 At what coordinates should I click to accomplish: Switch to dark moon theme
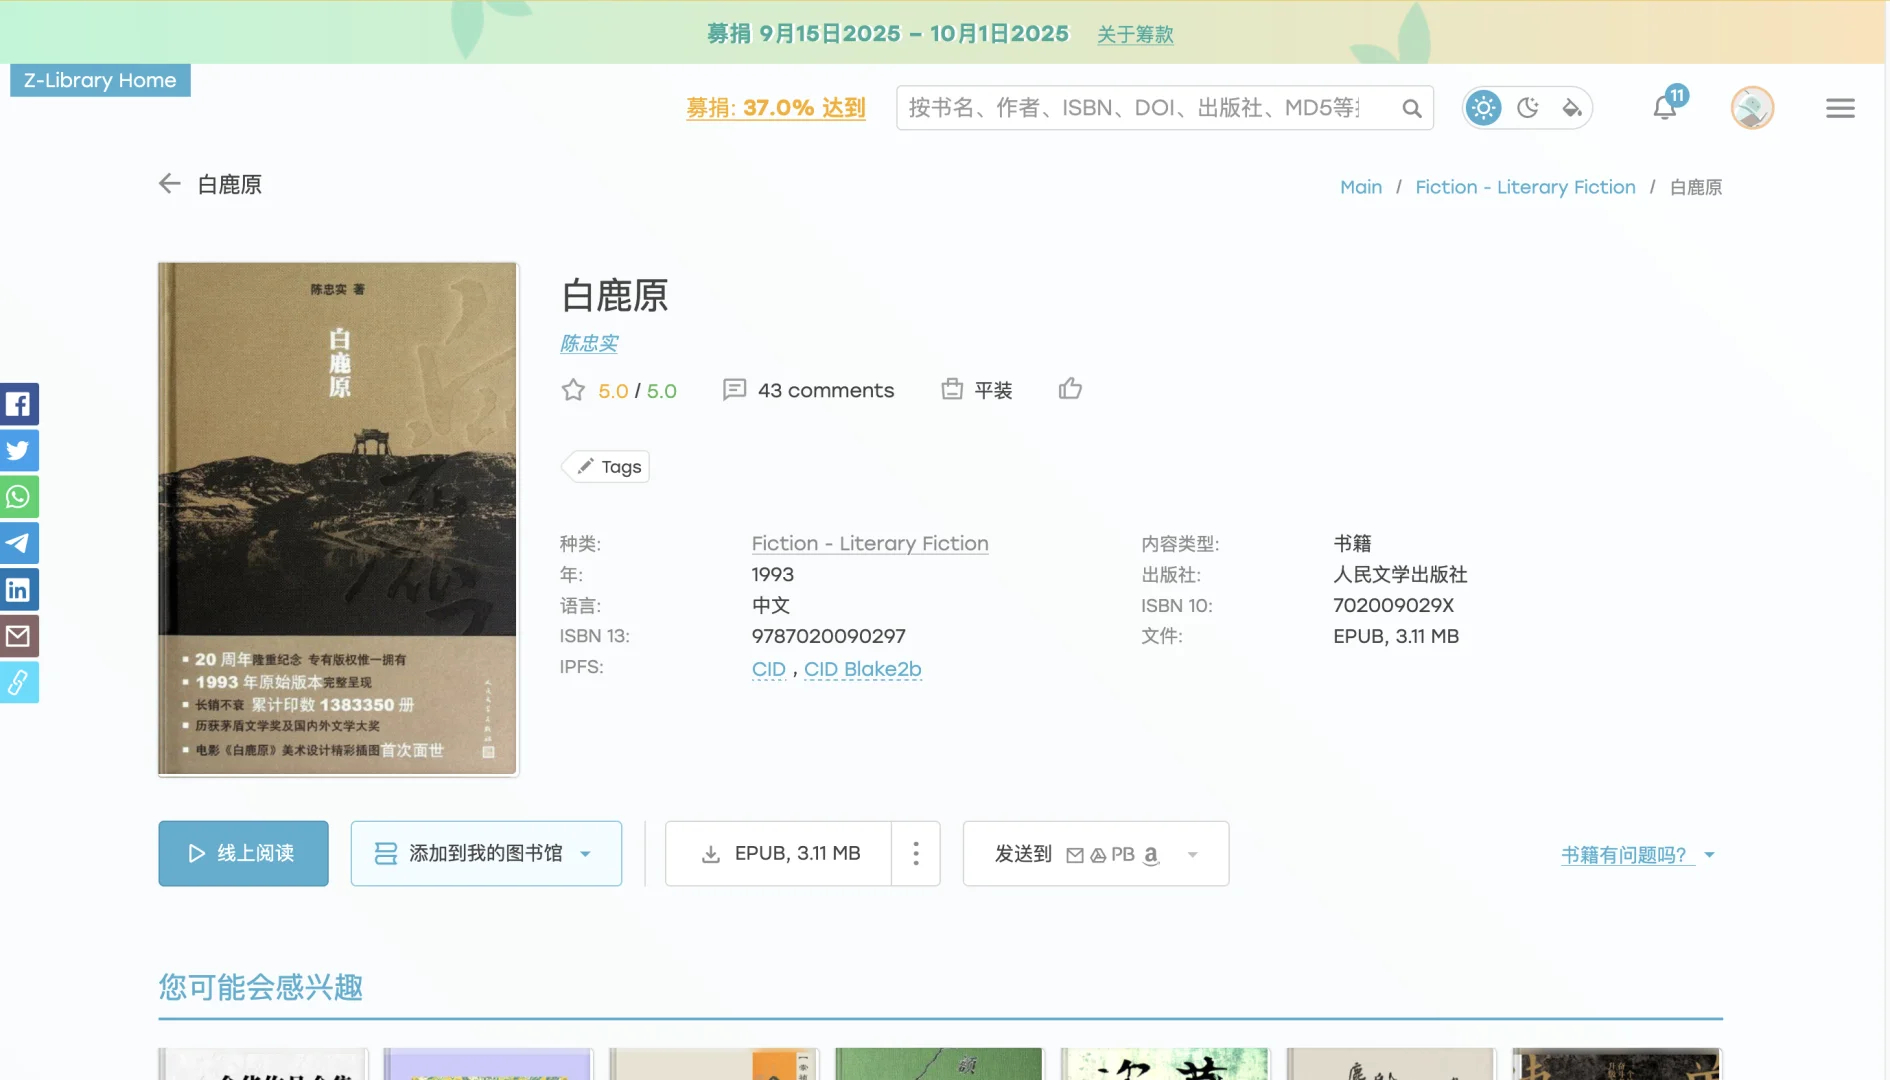(x=1527, y=108)
